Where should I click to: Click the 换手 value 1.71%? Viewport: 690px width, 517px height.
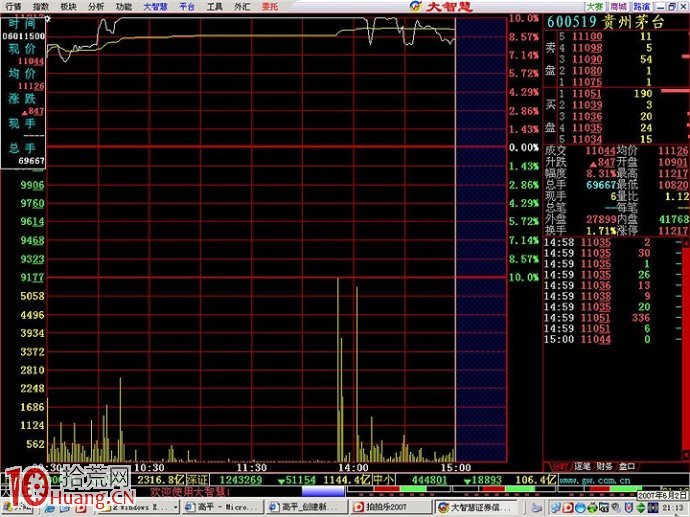(601, 230)
